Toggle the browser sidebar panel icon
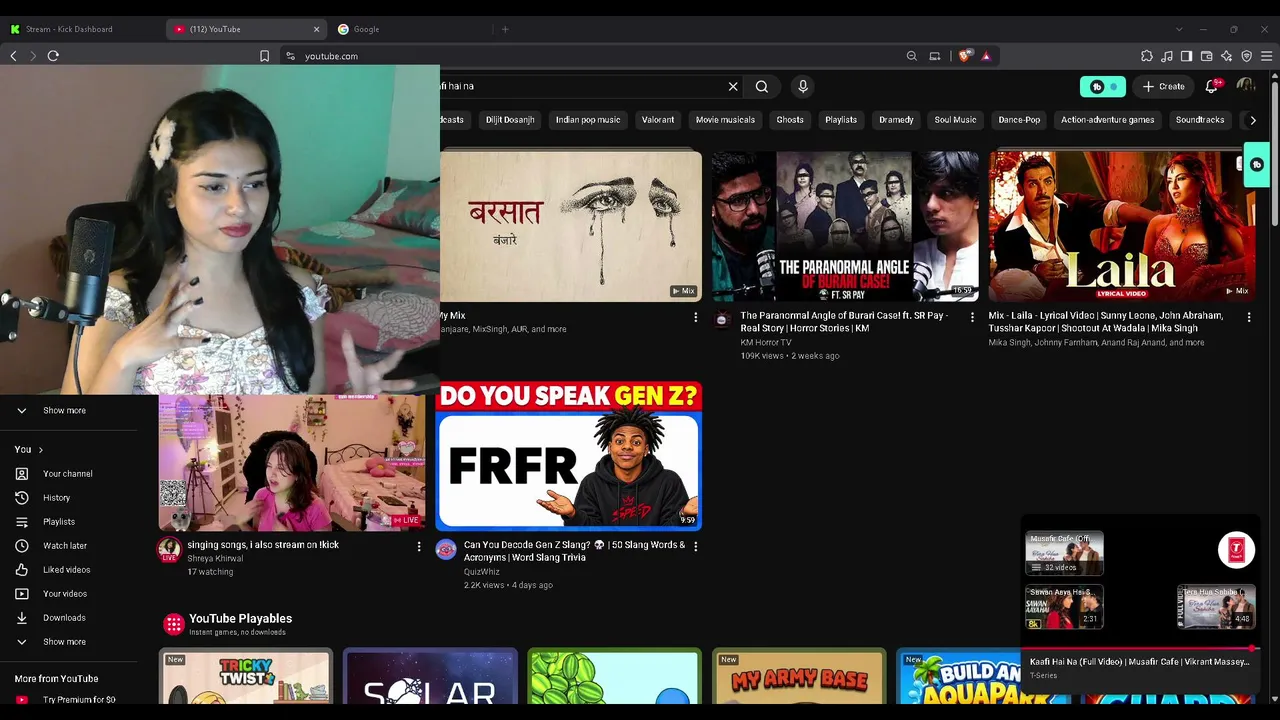Viewport: 1280px width, 720px height. pyautogui.click(x=1186, y=56)
